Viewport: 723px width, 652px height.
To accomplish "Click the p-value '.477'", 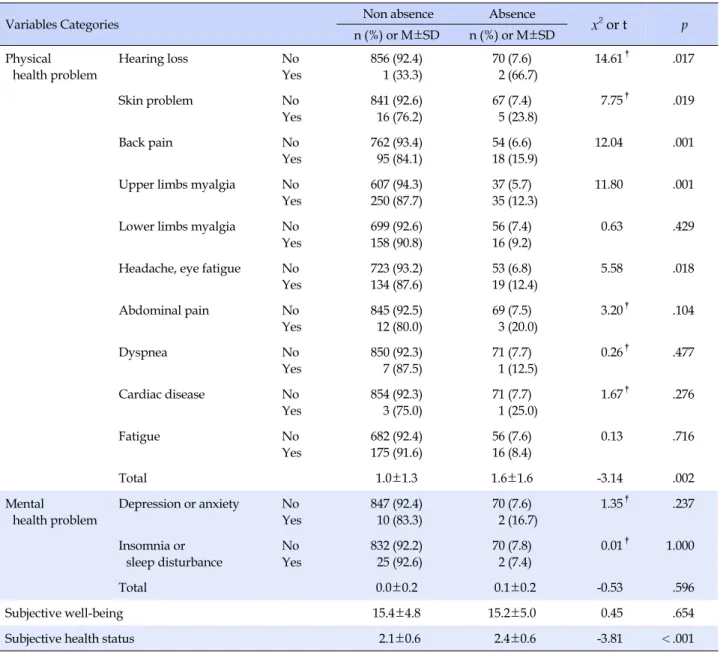I will click(683, 352).
